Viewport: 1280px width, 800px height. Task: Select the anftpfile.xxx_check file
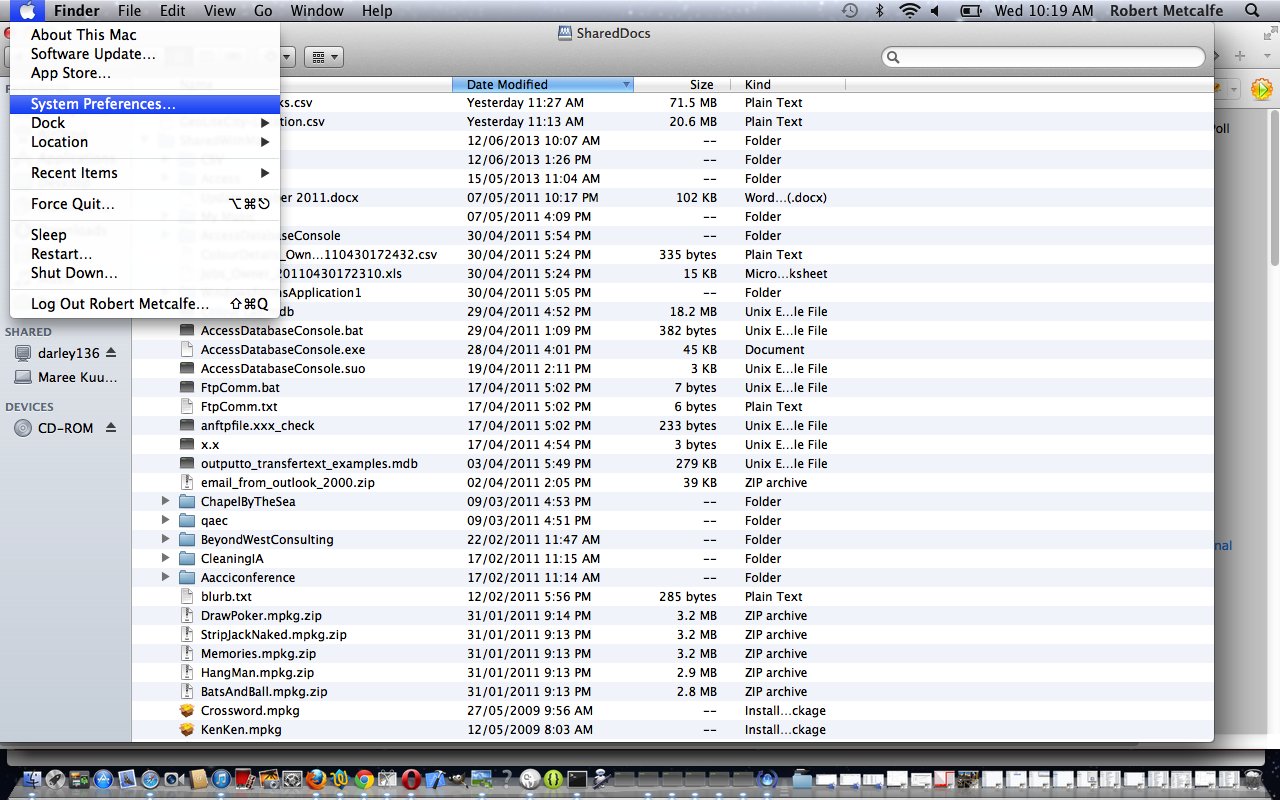(257, 425)
